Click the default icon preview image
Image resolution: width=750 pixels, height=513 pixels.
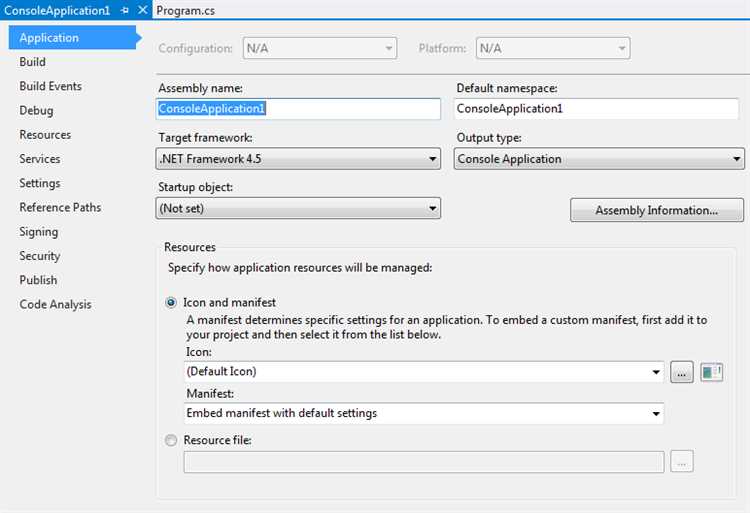[711, 372]
